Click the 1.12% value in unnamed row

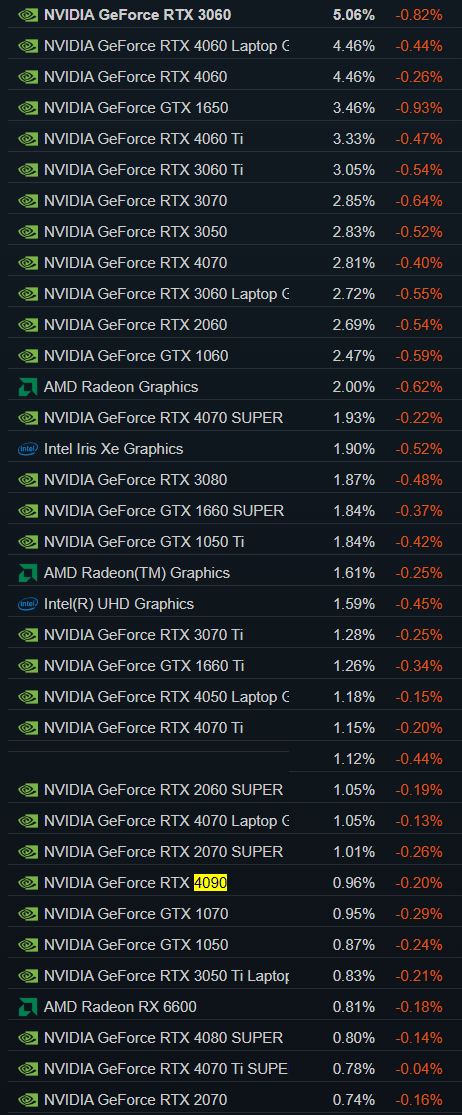click(353, 759)
